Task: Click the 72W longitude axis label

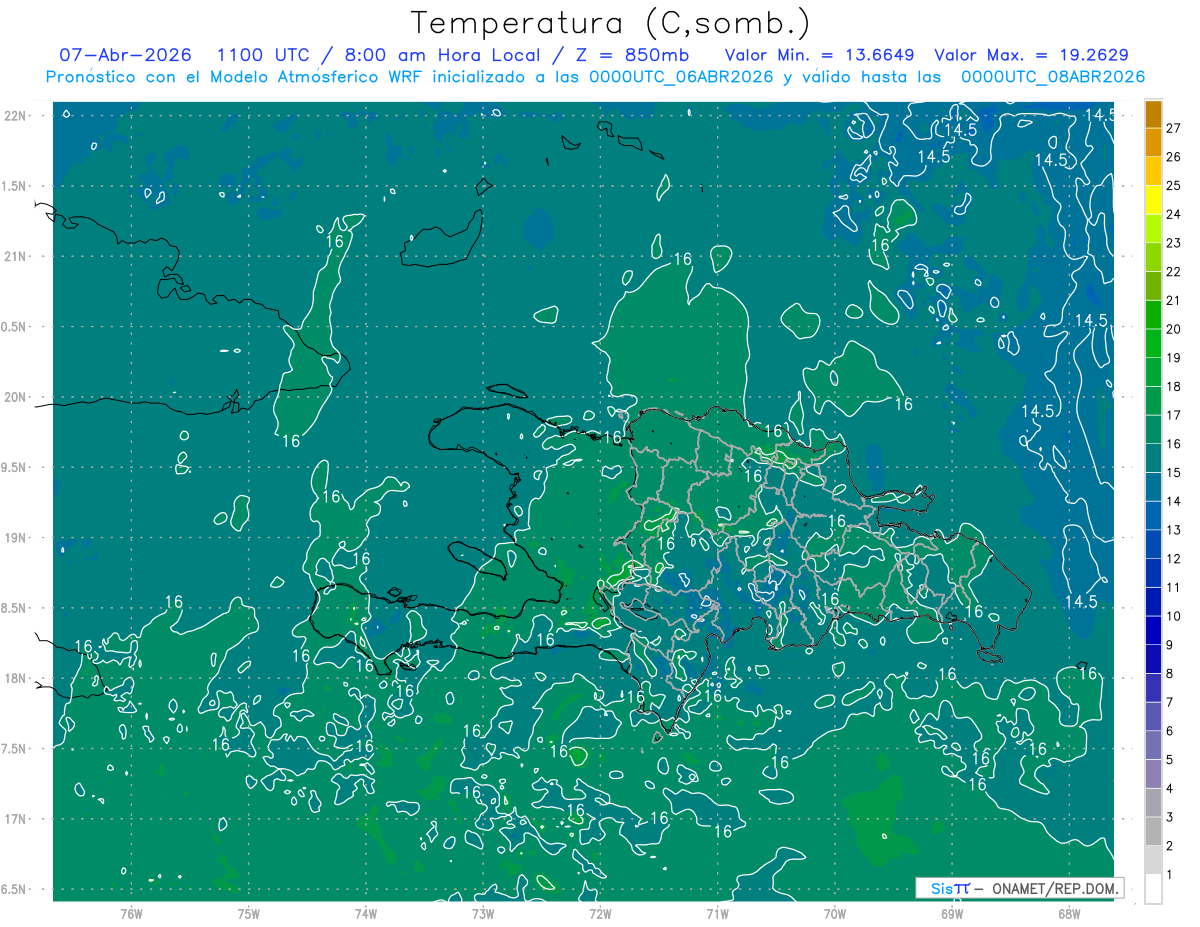Action: pyautogui.click(x=600, y=913)
